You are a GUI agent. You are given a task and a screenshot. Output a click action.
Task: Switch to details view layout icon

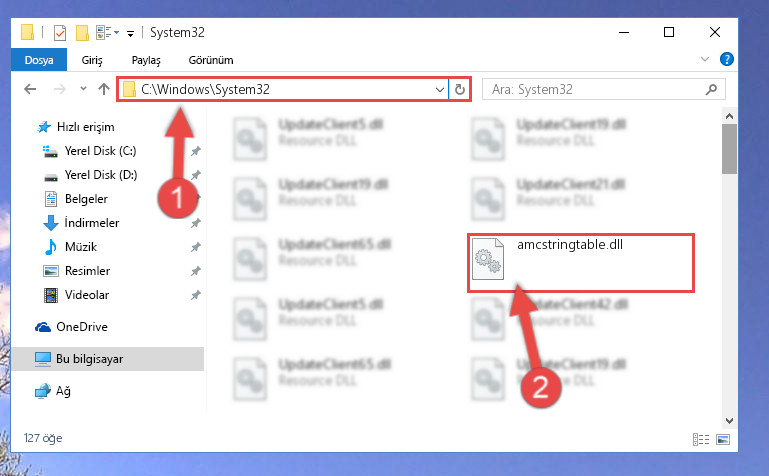[x=701, y=439]
